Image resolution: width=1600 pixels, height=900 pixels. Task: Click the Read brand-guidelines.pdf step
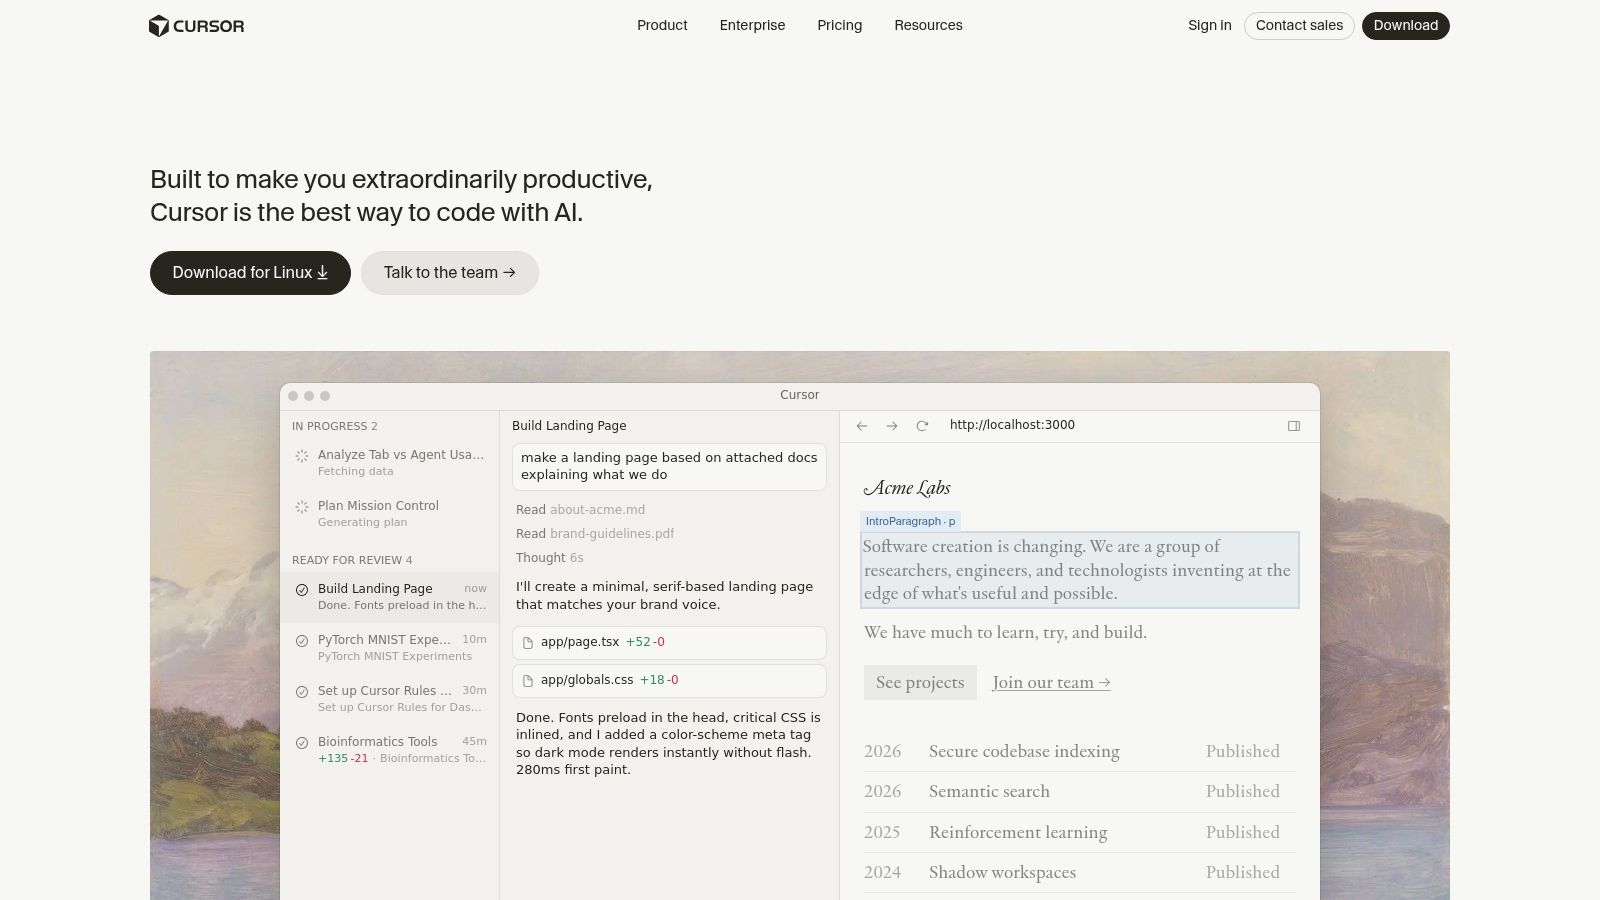pos(595,534)
